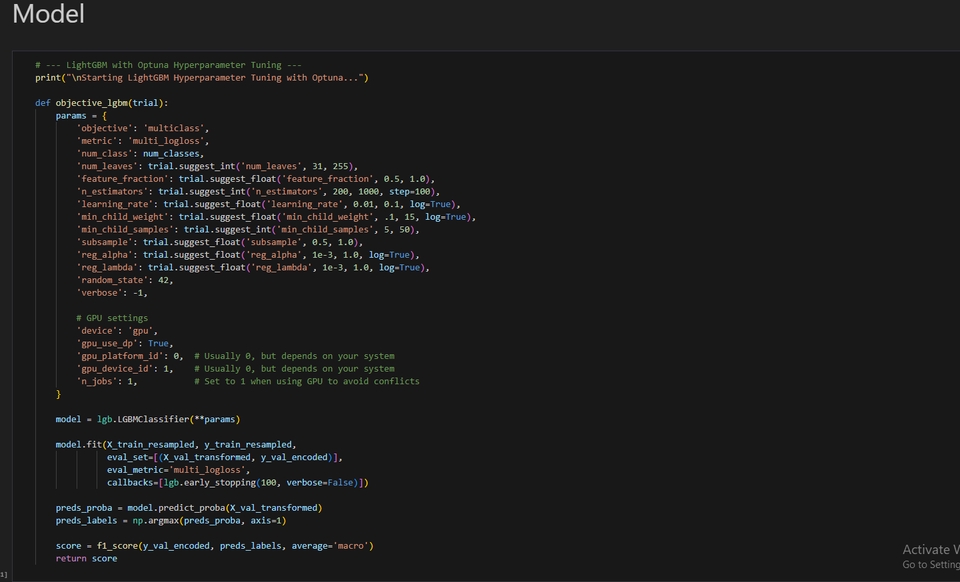
Task: Click the 'eval_set=' argument line
Action: [x=225, y=457]
